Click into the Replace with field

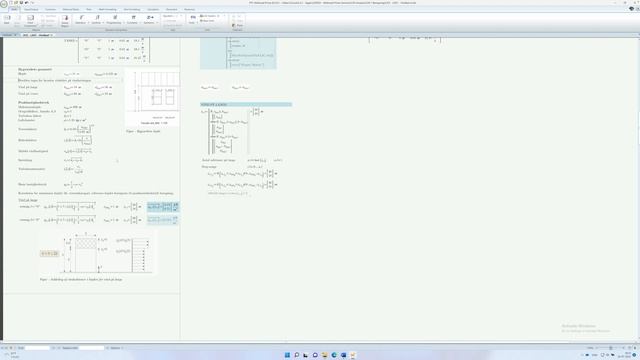click(x=91, y=348)
